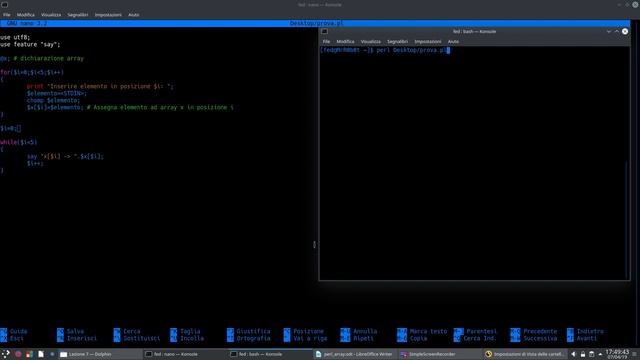Click the $i++; line in nano
The height and width of the screenshot is (360, 640).
coord(35,163)
